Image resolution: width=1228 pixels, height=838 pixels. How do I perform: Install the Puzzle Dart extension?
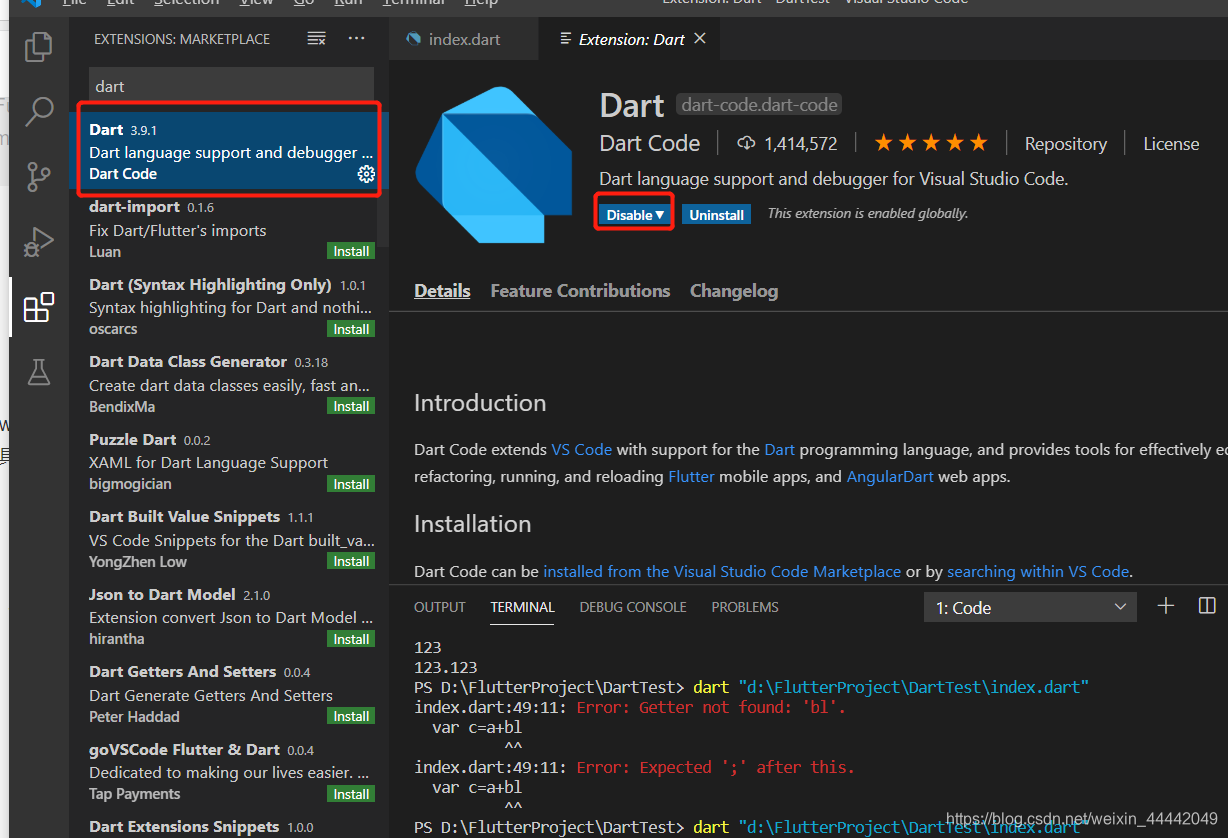[351, 484]
